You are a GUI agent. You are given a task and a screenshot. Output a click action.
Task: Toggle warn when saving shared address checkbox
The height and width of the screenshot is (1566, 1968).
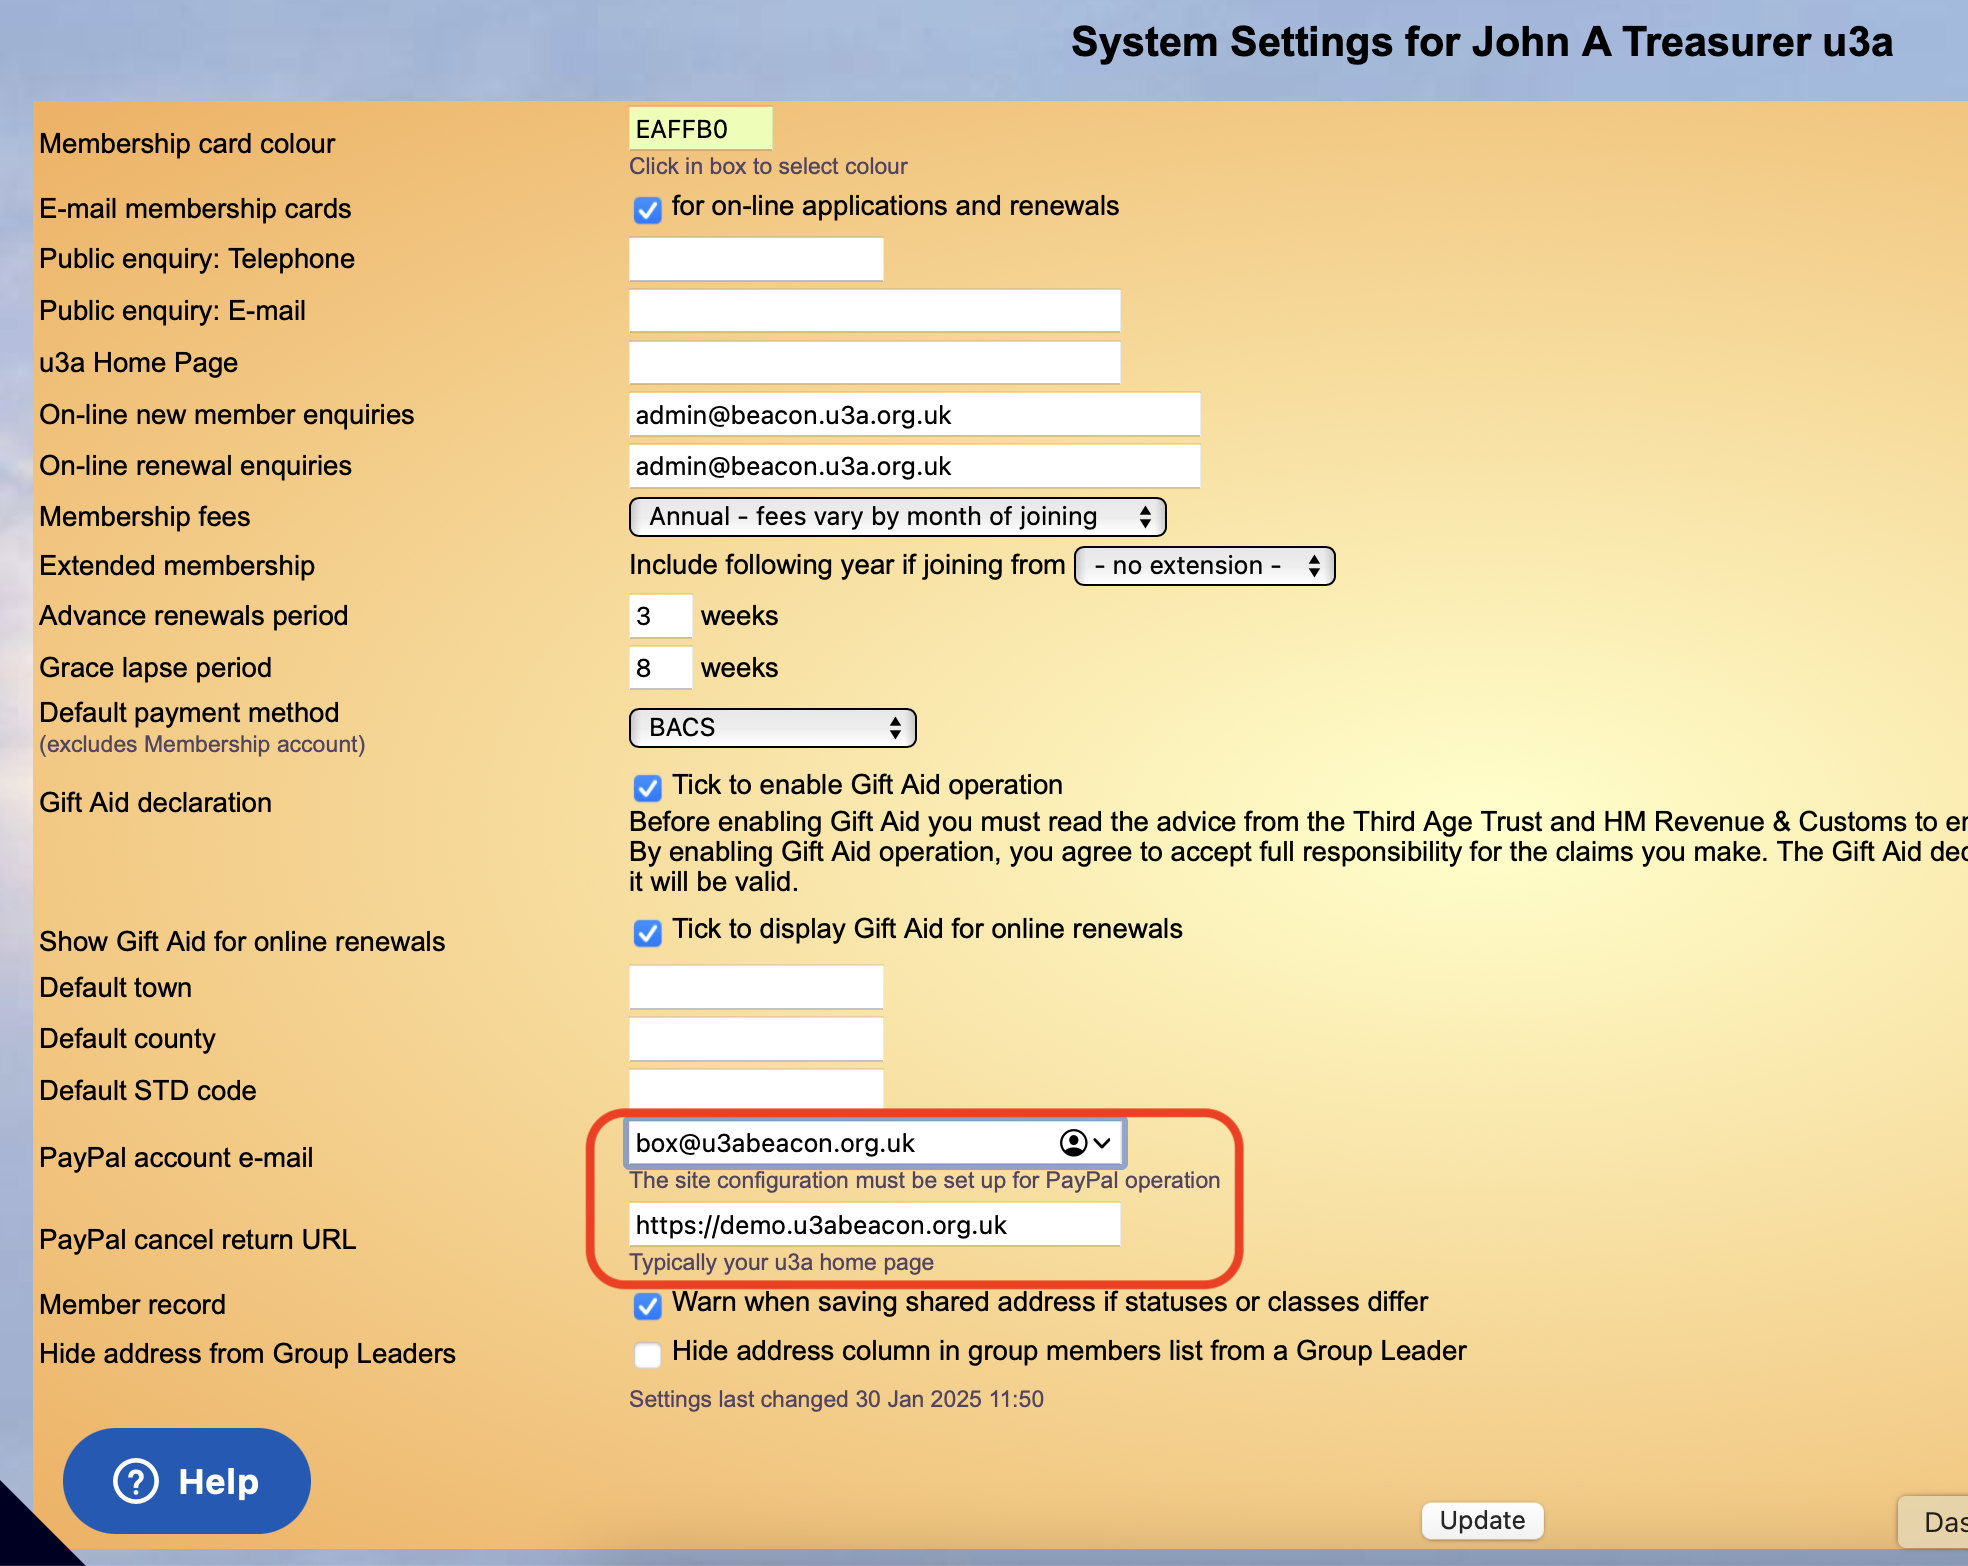647,1306
